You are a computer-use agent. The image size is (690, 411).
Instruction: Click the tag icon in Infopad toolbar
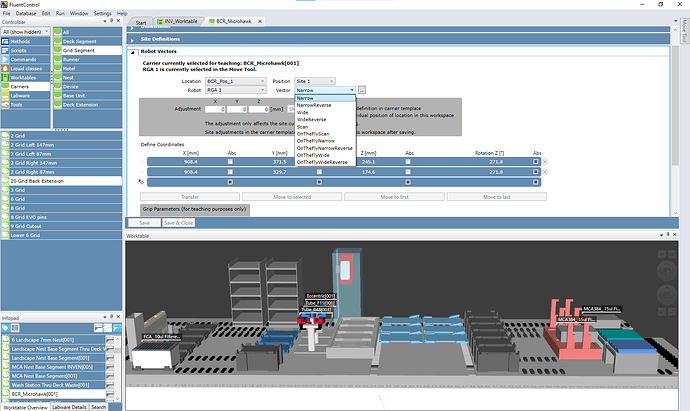click(x=5, y=328)
